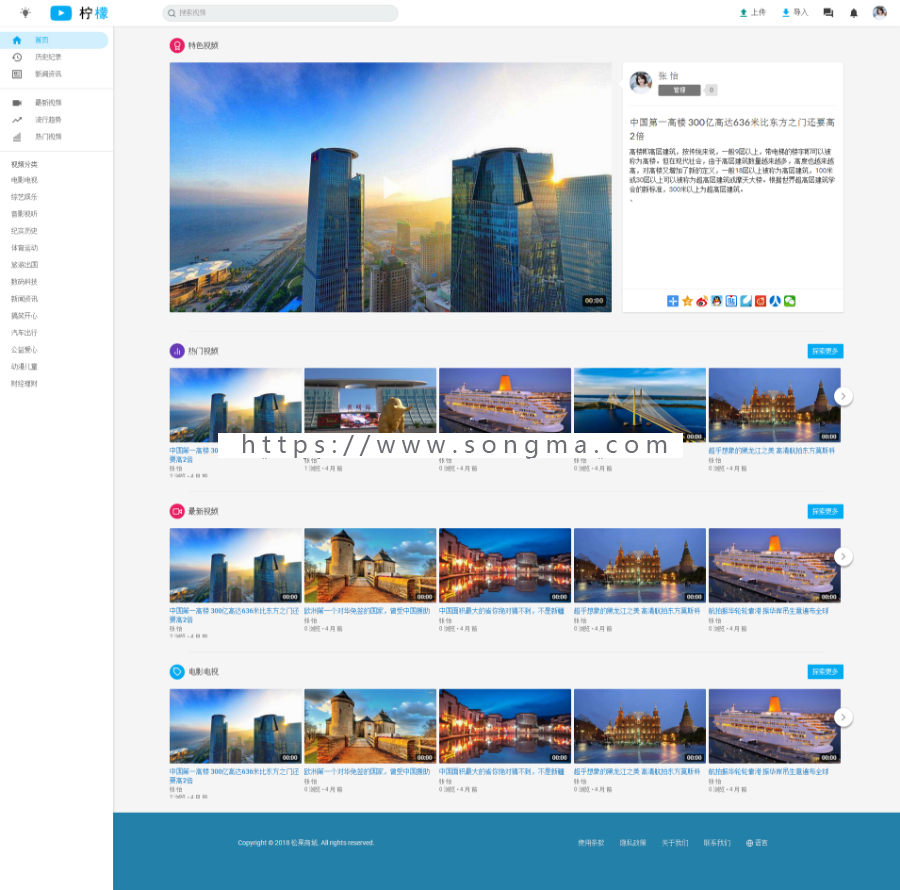Click 探索更多 in 热门视频 section

point(825,351)
